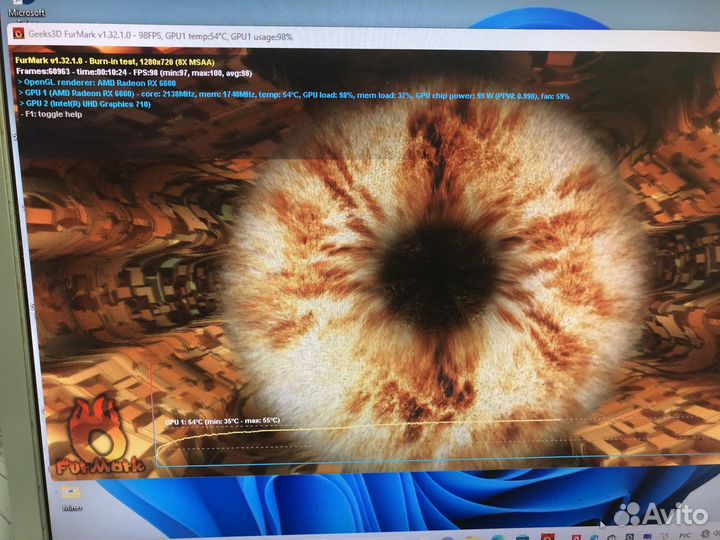Click the OpenGL renderer info line
Viewport: 720px width, 540px height.
(x=98, y=83)
